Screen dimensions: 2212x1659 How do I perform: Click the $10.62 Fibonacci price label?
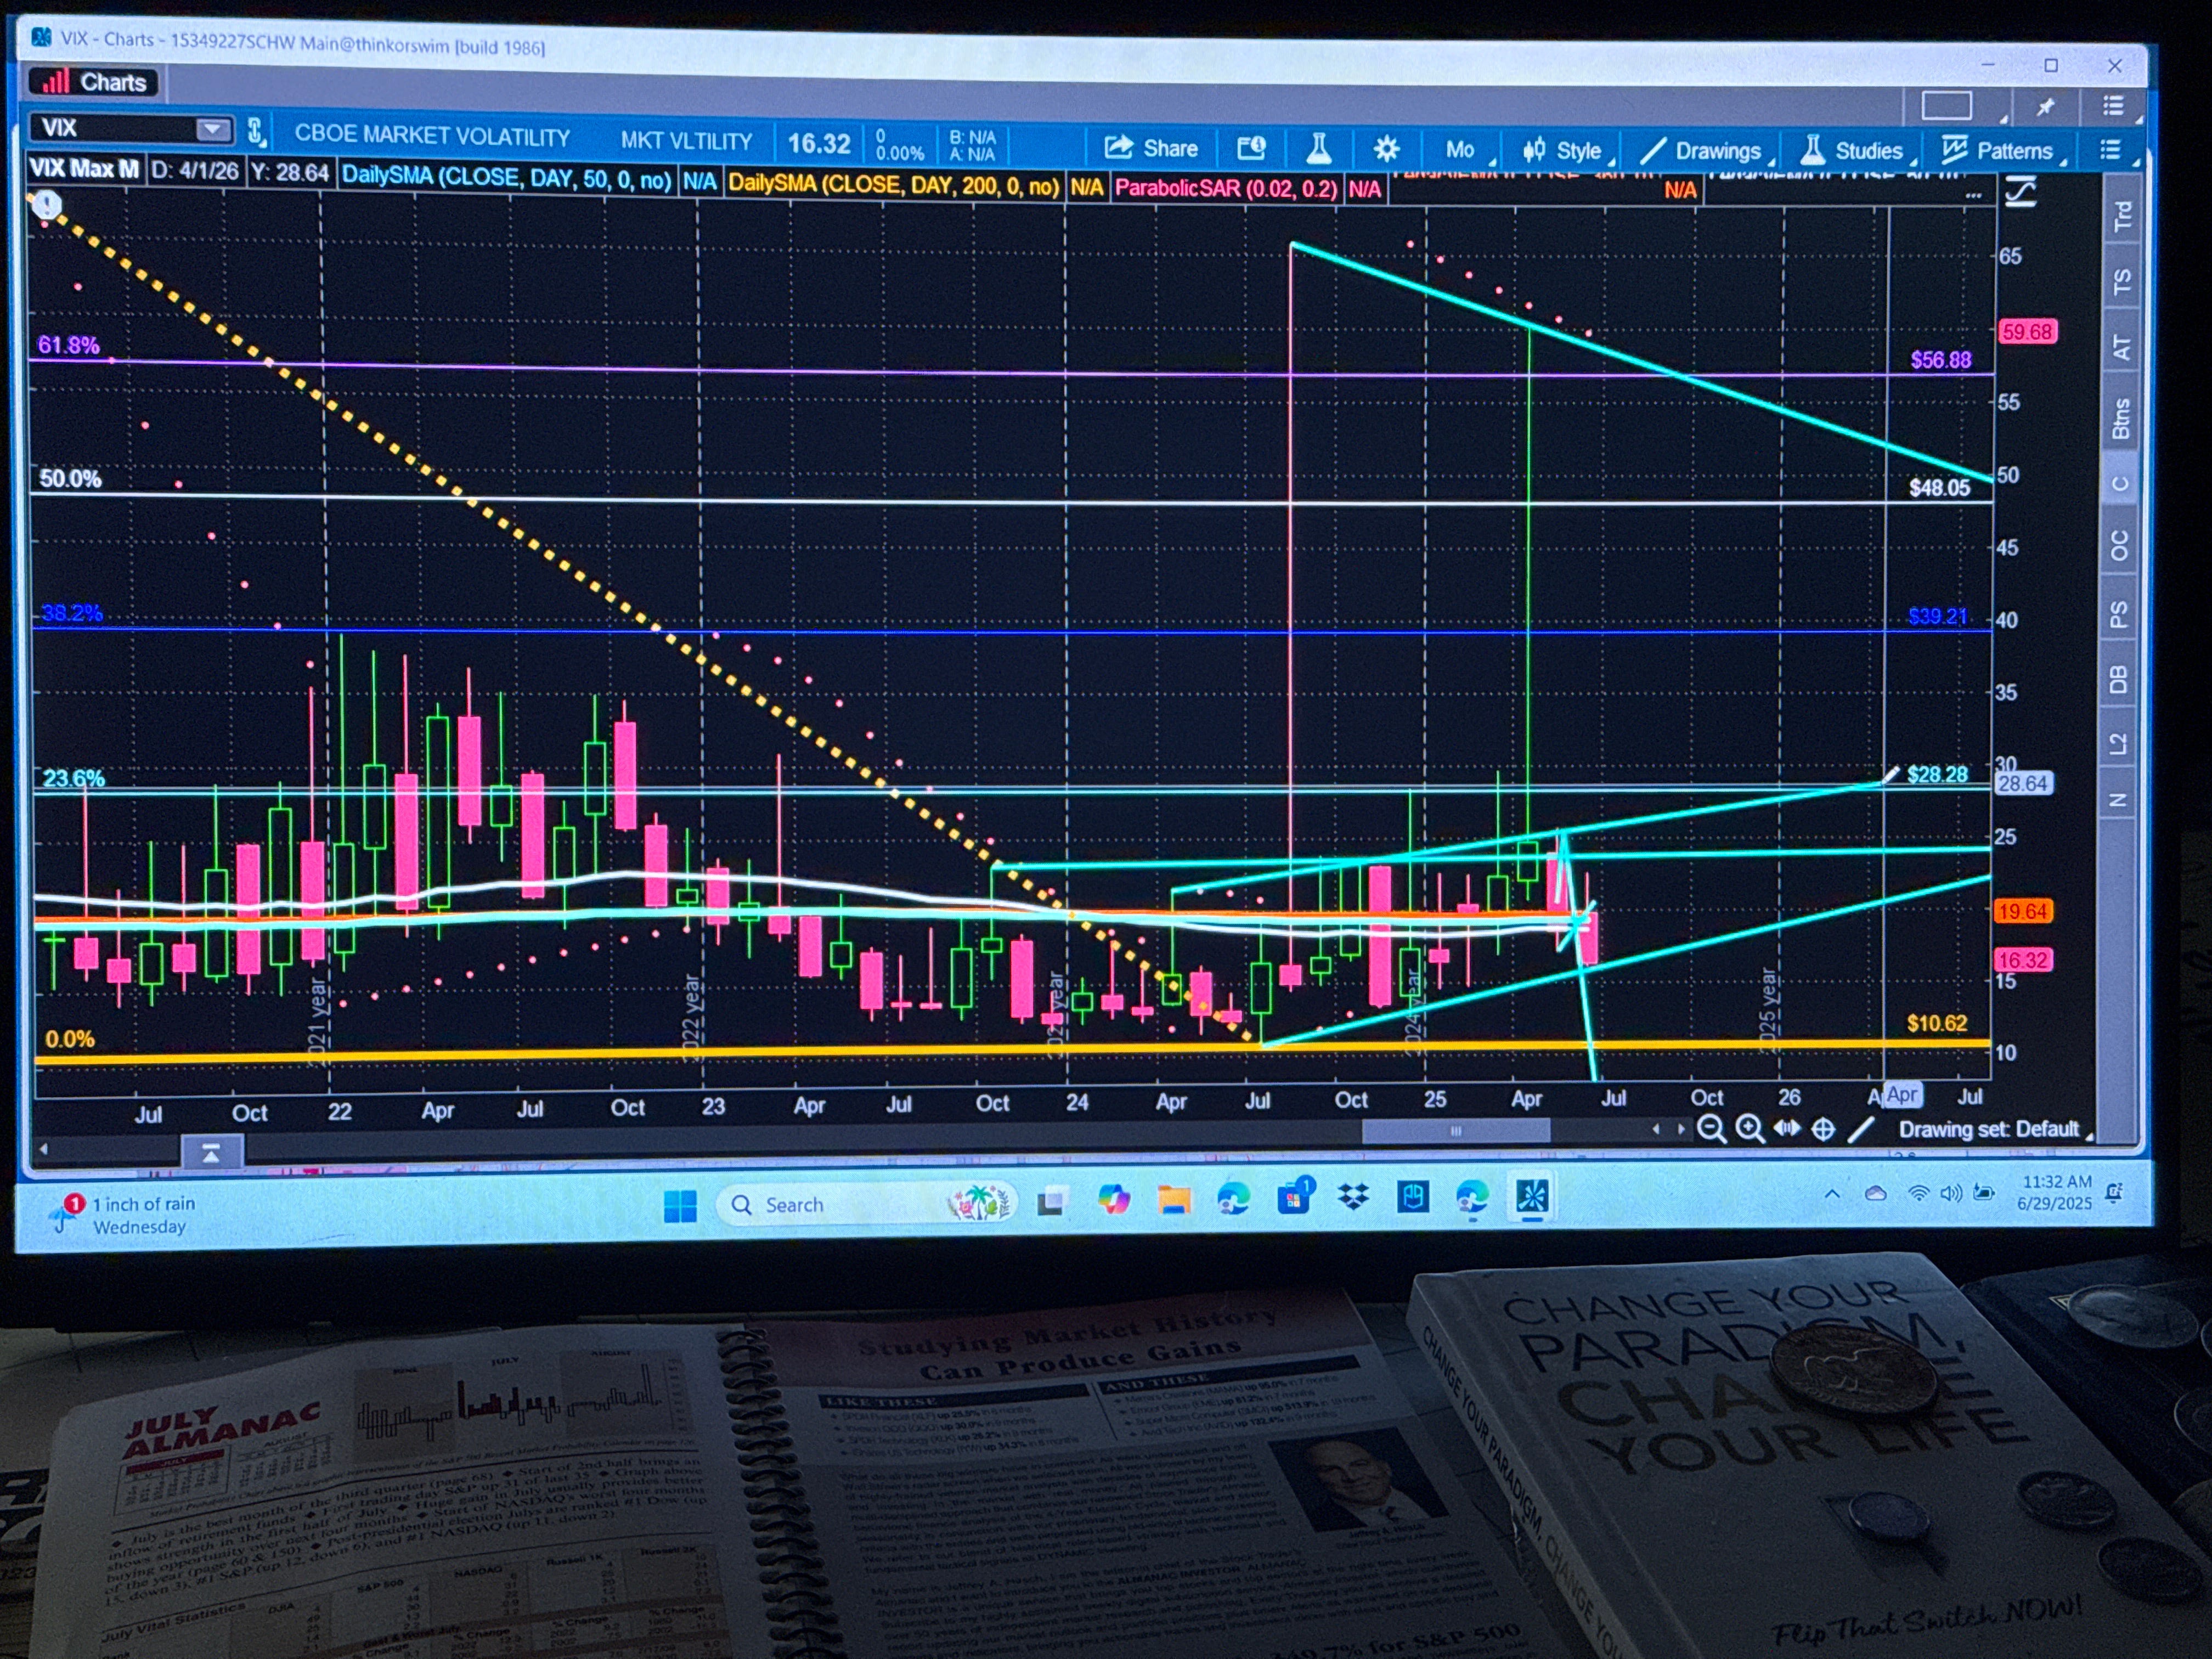[1937, 1023]
